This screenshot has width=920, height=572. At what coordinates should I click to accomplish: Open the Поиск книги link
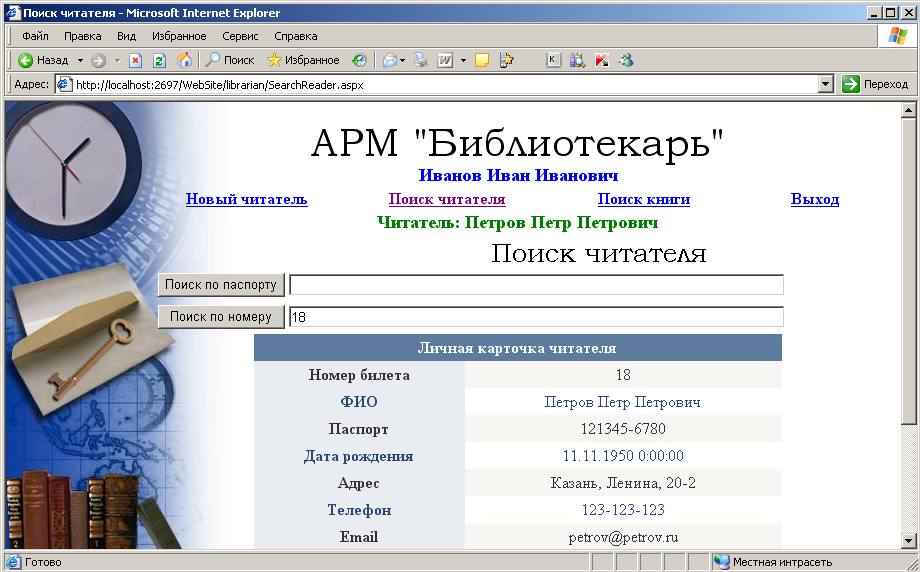[x=644, y=199]
